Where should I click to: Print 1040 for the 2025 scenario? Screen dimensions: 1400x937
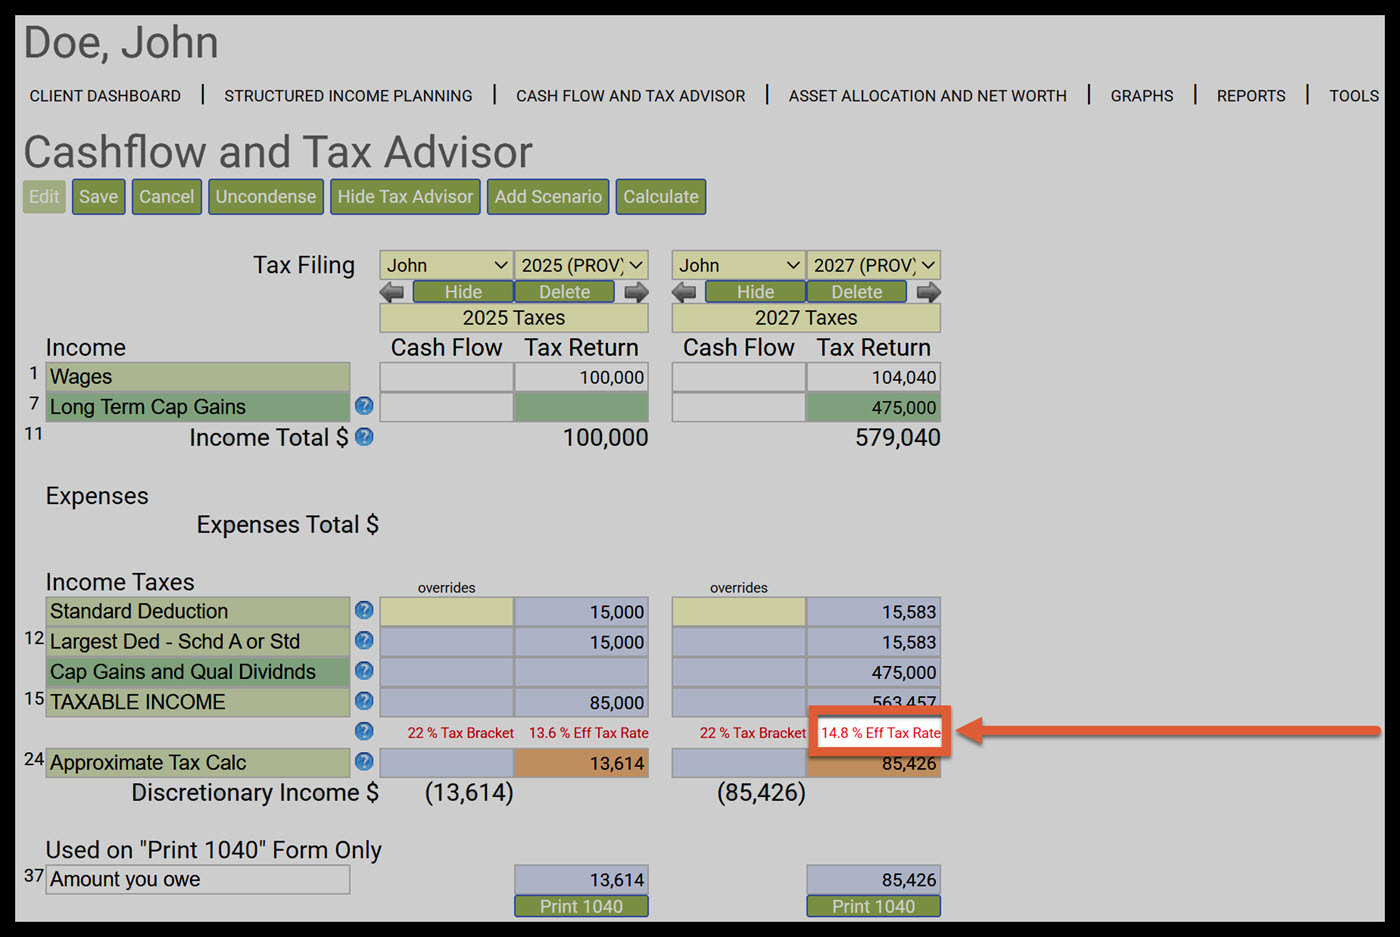[581, 906]
